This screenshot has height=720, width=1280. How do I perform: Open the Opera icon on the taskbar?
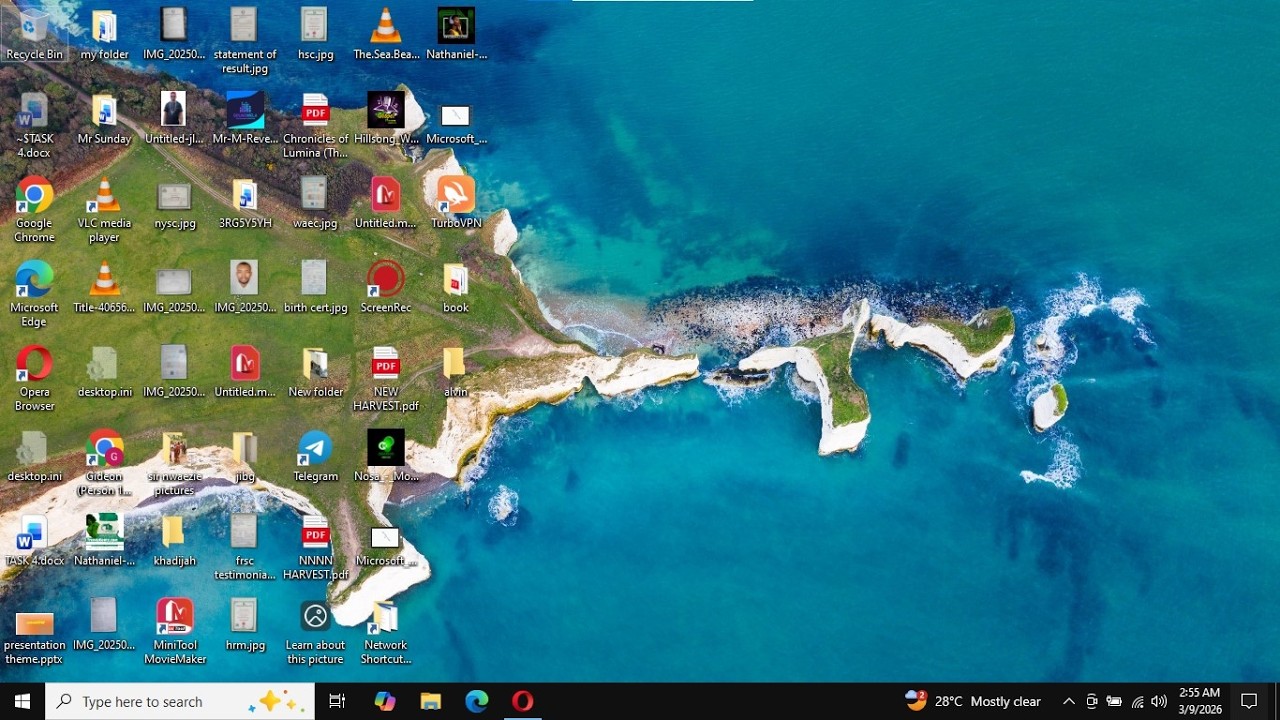pyautogui.click(x=522, y=701)
